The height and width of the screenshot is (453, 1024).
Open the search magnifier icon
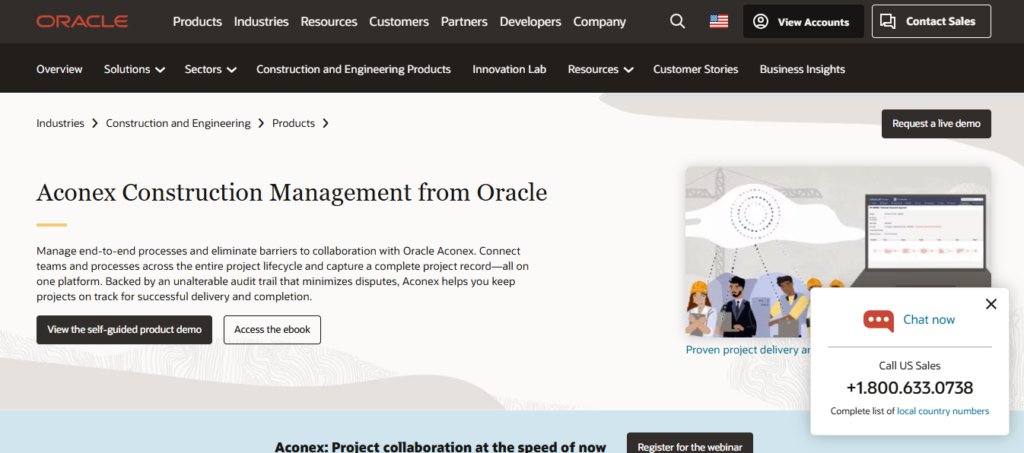[677, 22]
